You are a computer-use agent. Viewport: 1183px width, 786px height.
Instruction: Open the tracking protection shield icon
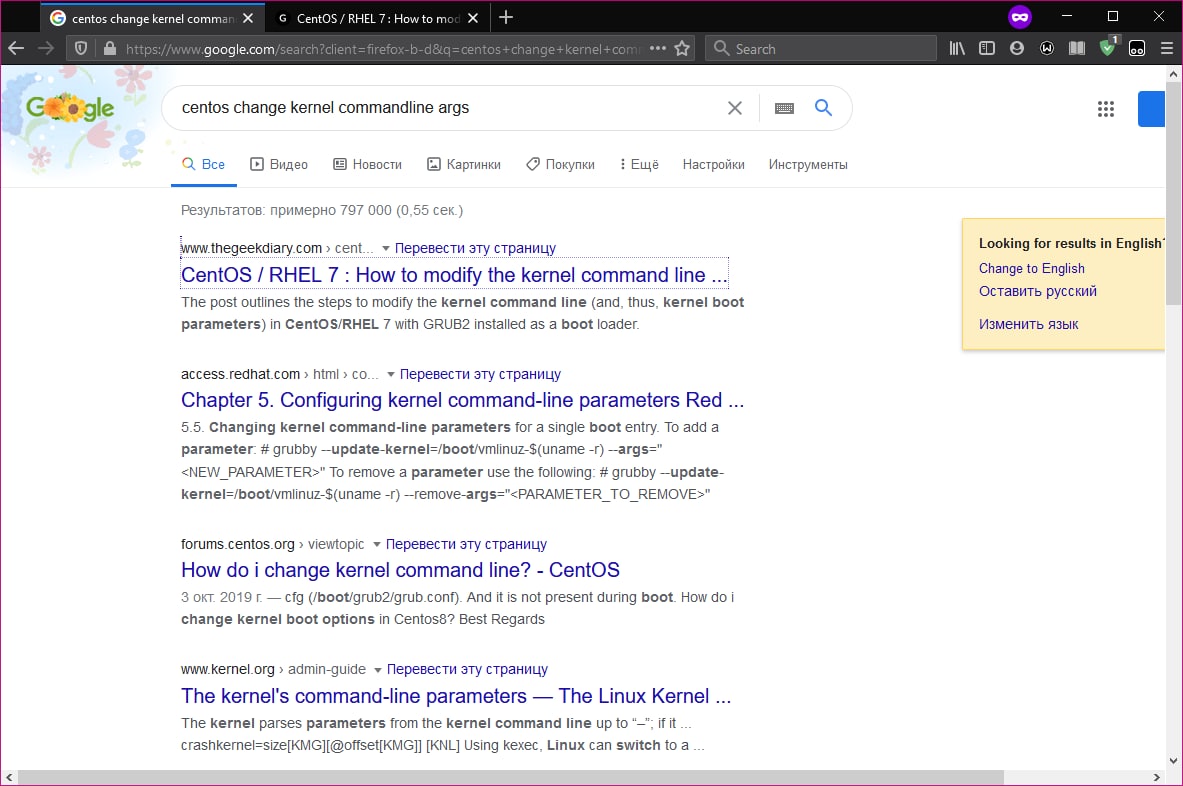(x=81, y=49)
